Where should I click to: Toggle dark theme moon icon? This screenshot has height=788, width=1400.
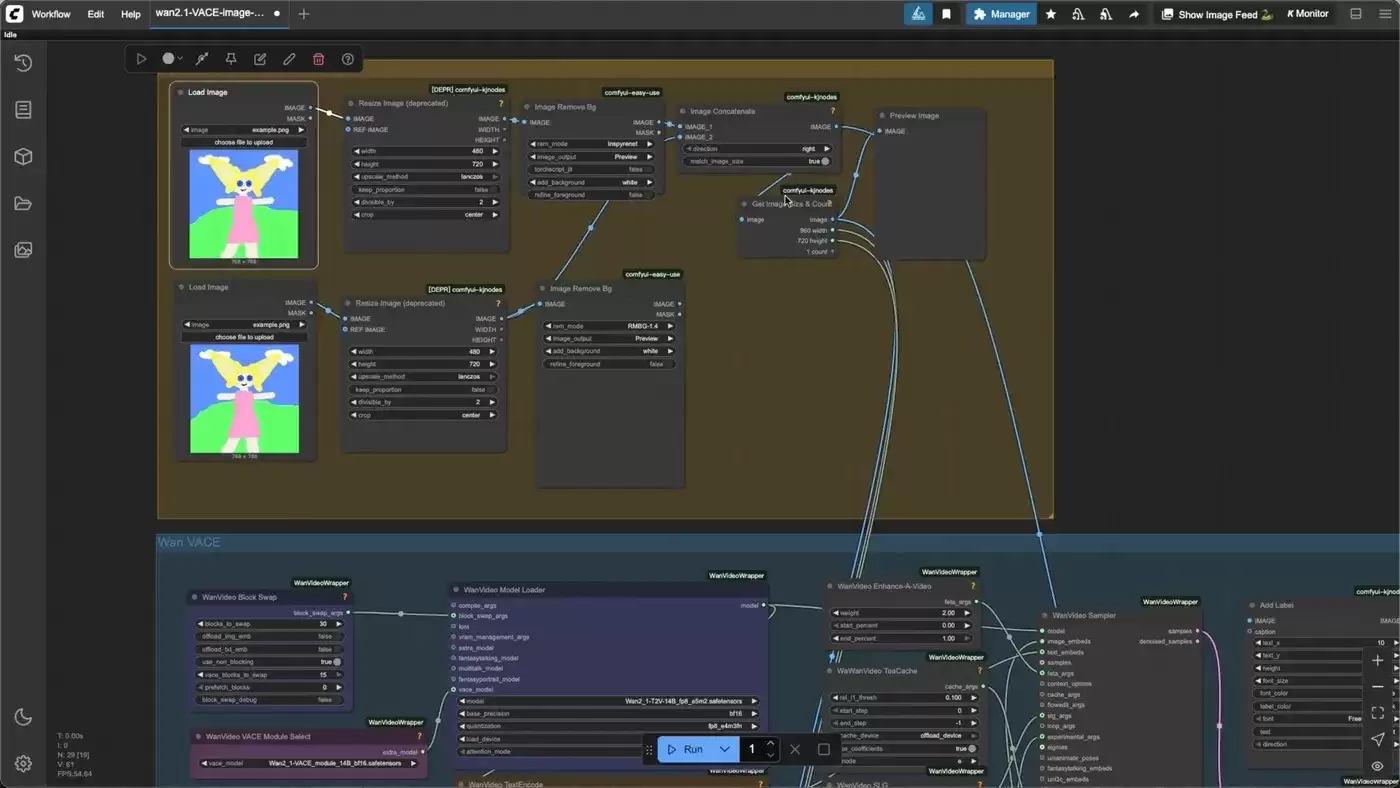point(23,717)
